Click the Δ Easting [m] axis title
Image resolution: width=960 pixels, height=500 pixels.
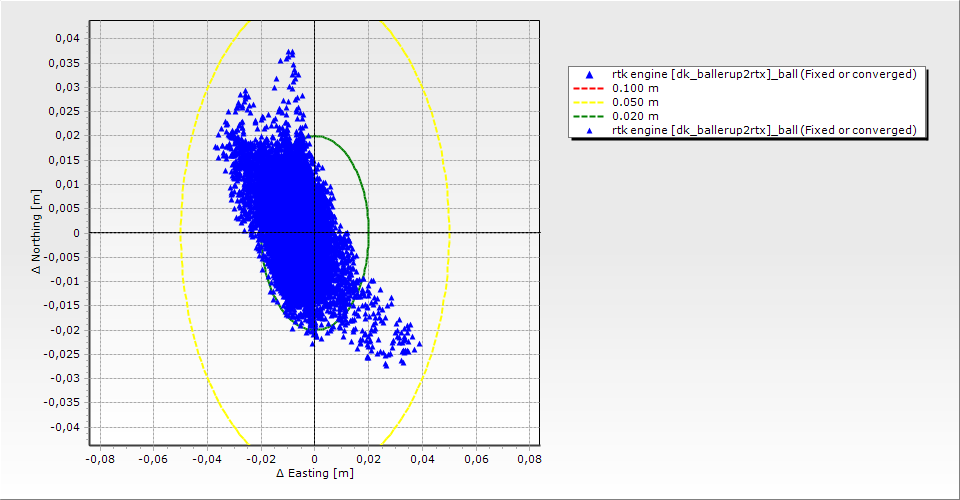point(314,474)
